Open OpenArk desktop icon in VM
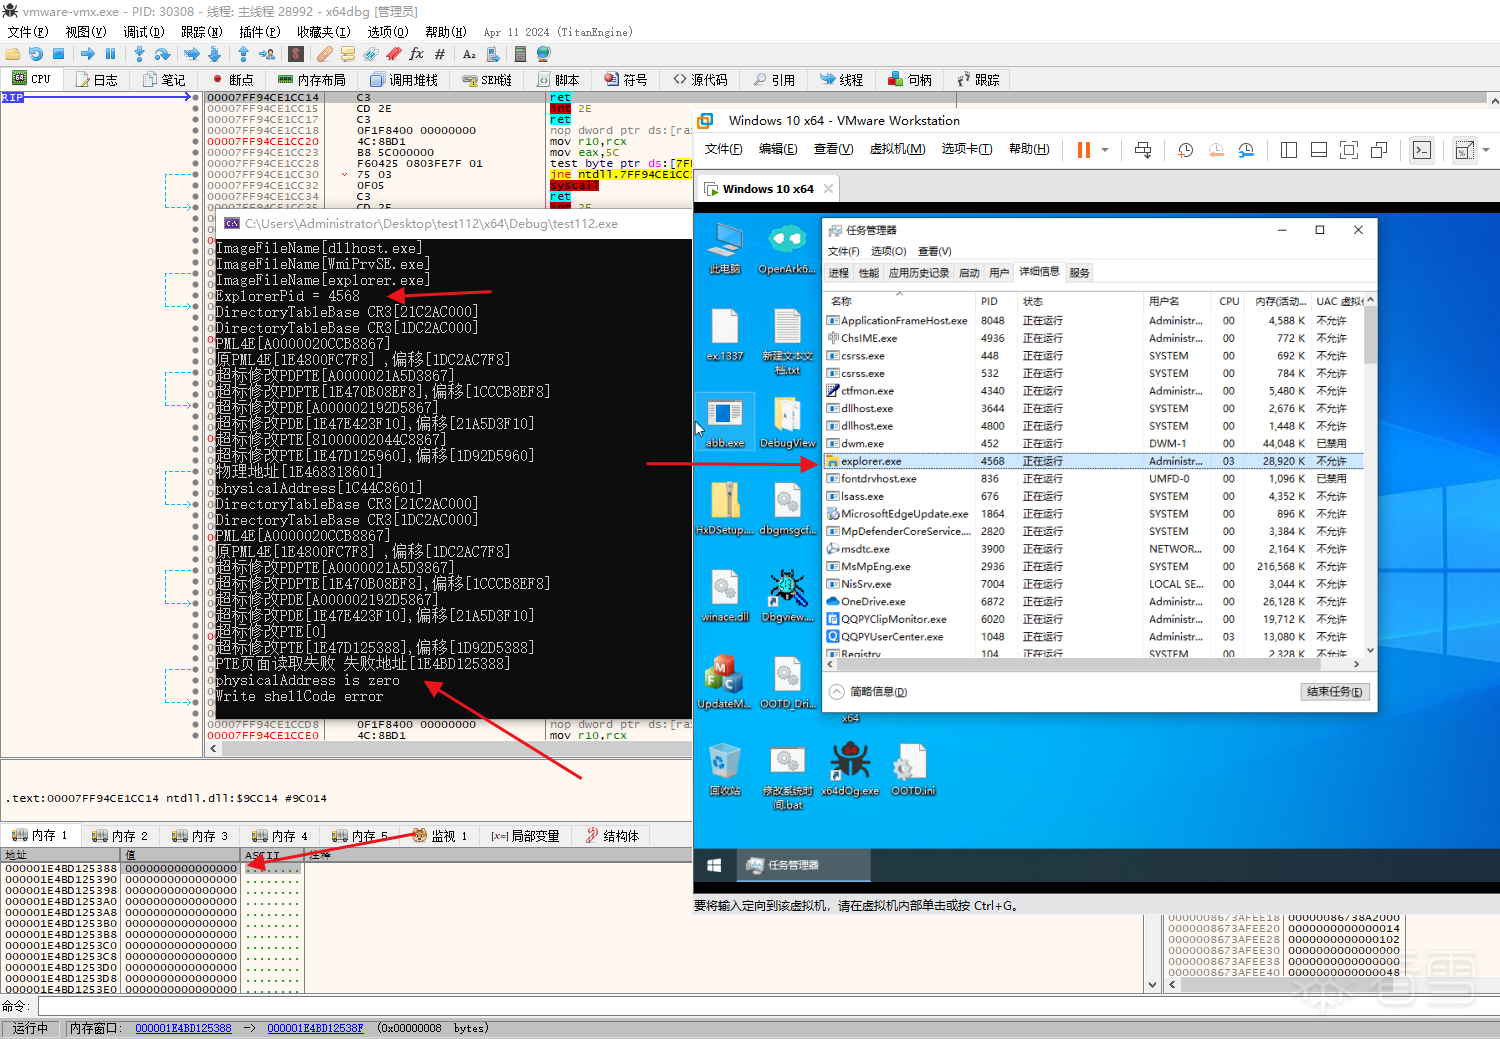 click(x=786, y=249)
